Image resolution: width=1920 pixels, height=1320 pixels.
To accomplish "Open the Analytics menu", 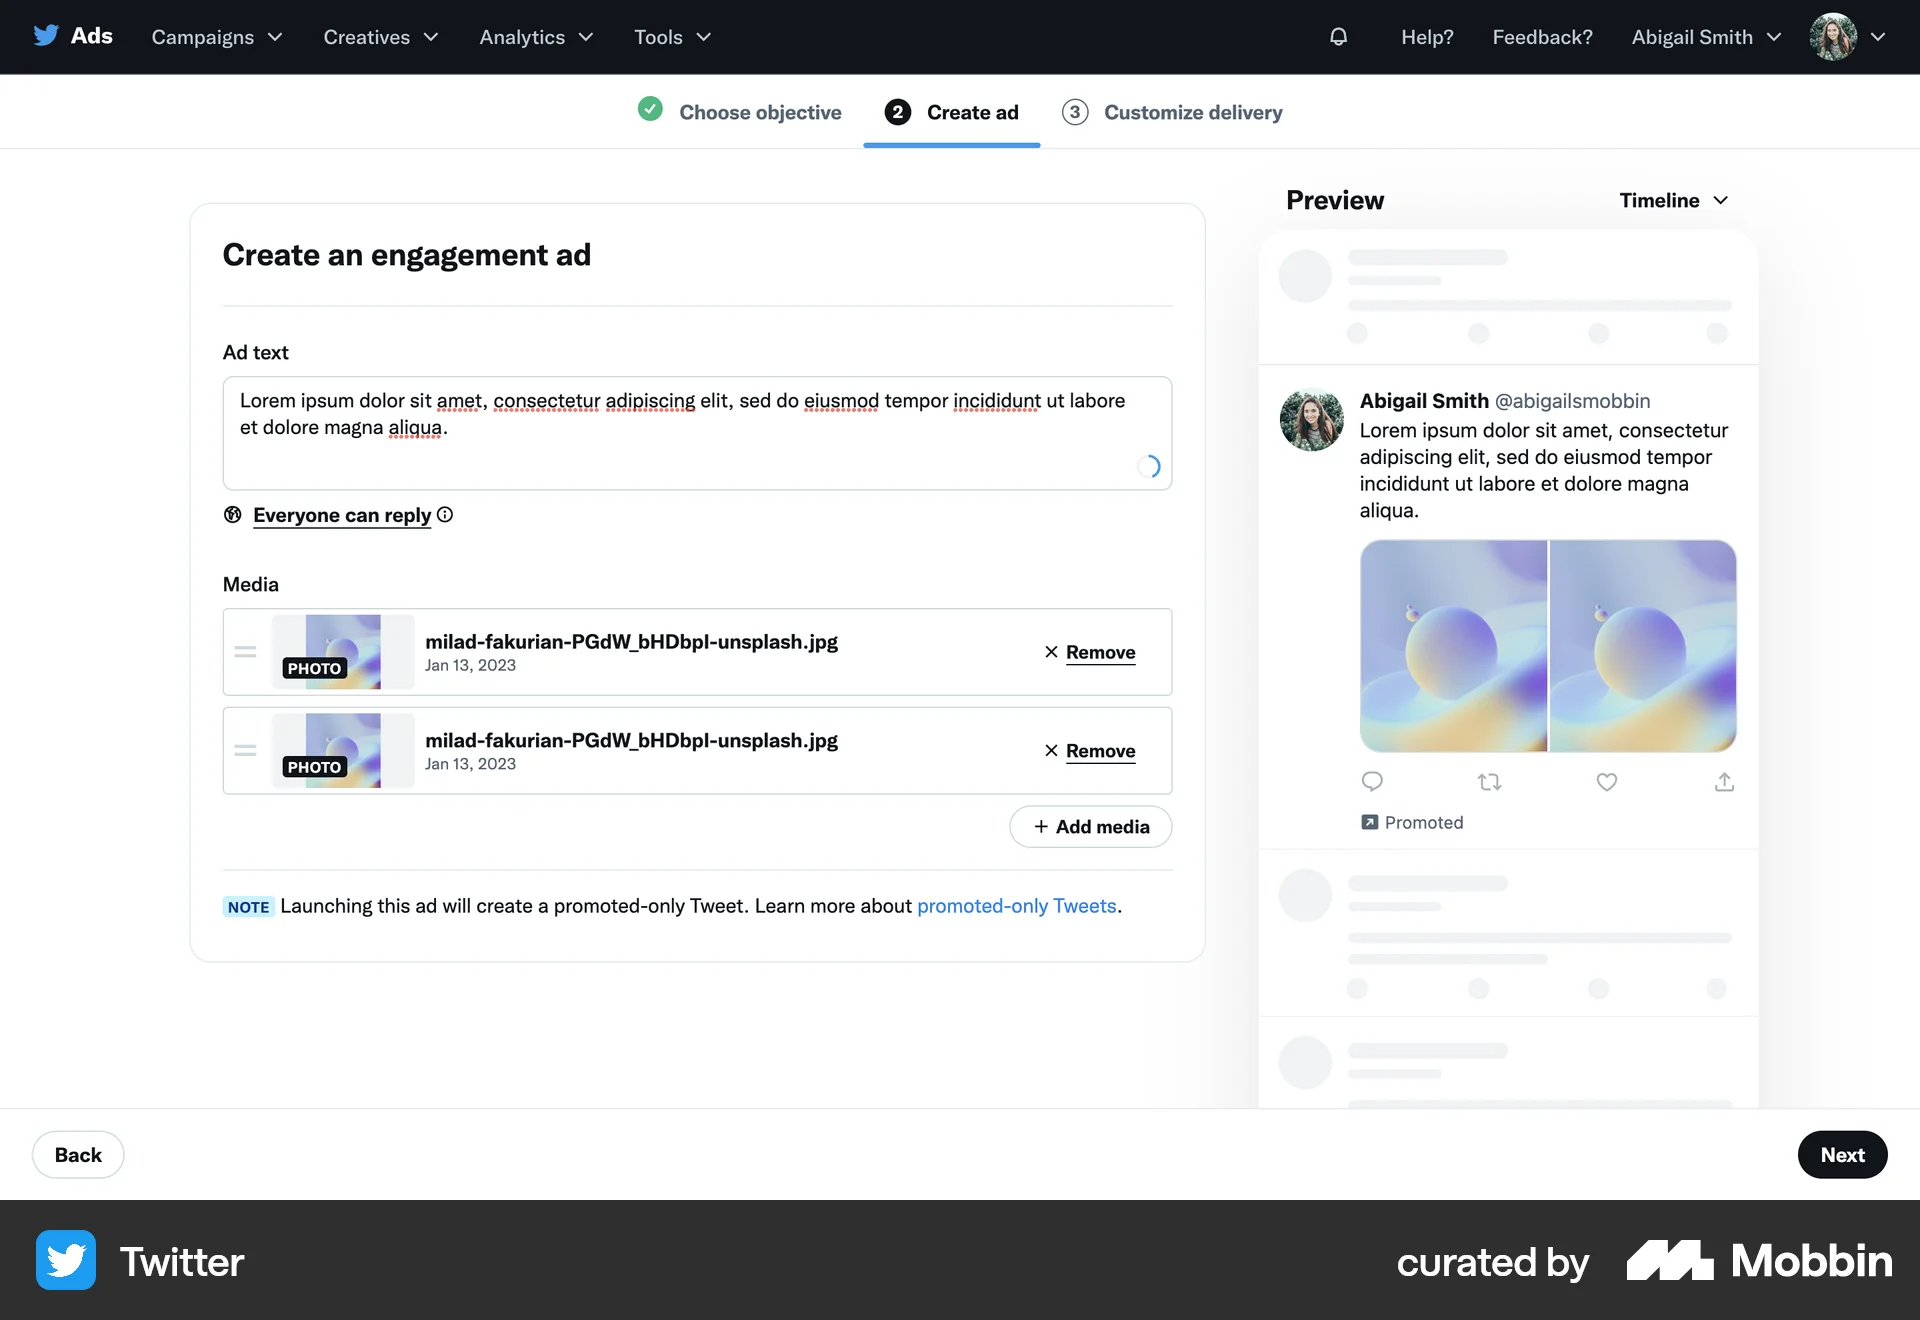I will click(536, 37).
